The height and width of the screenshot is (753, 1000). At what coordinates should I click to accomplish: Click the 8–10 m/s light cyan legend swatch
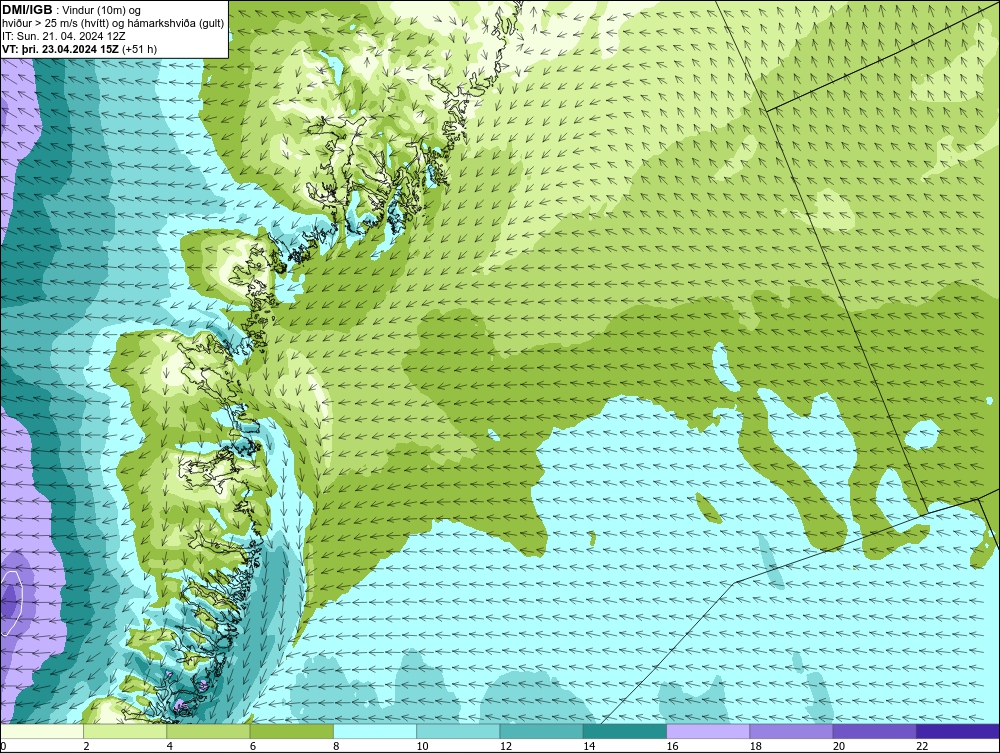point(375,731)
